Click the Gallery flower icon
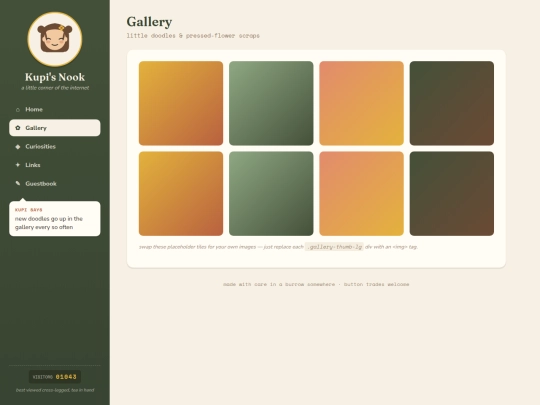Viewport: 540px width, 405px height. (18, 128)
